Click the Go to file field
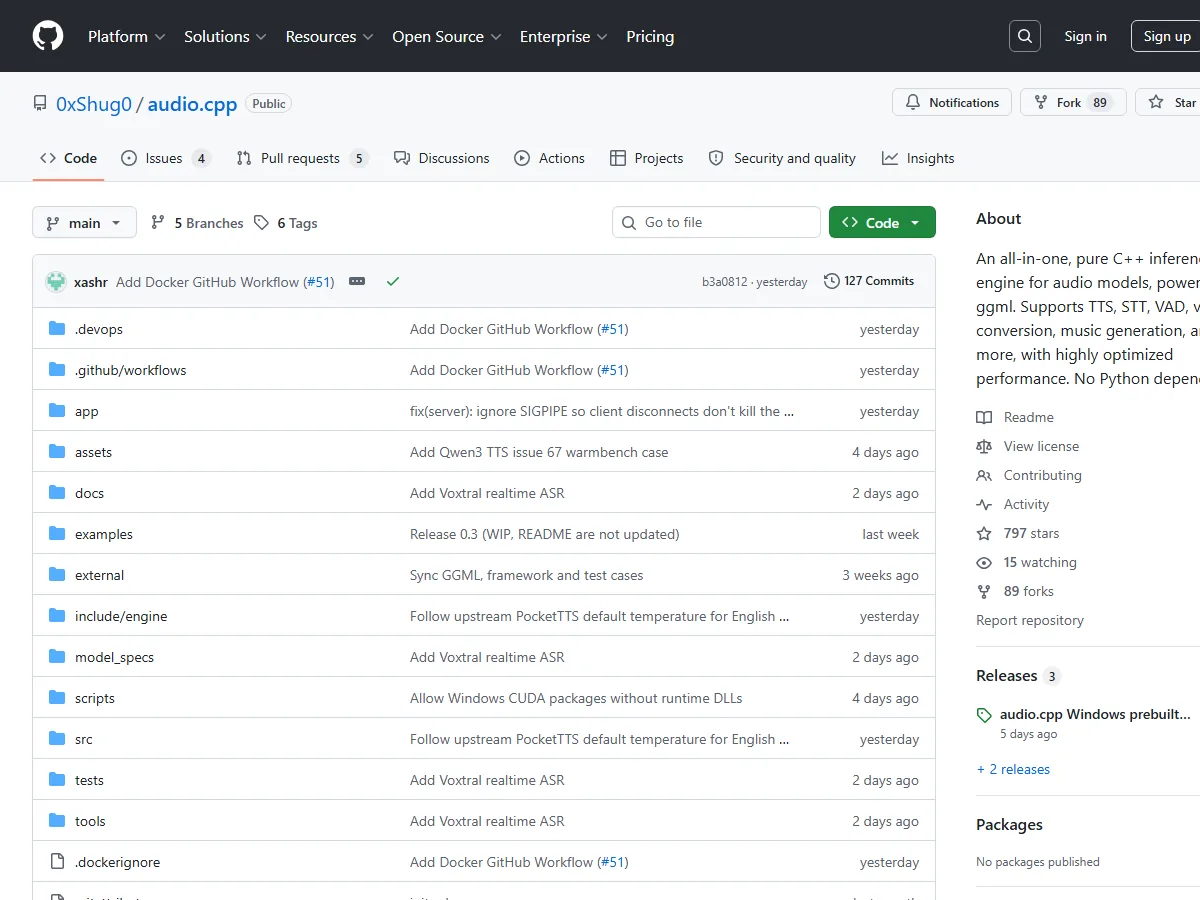 pyautogui.click(x=716, y=222)
